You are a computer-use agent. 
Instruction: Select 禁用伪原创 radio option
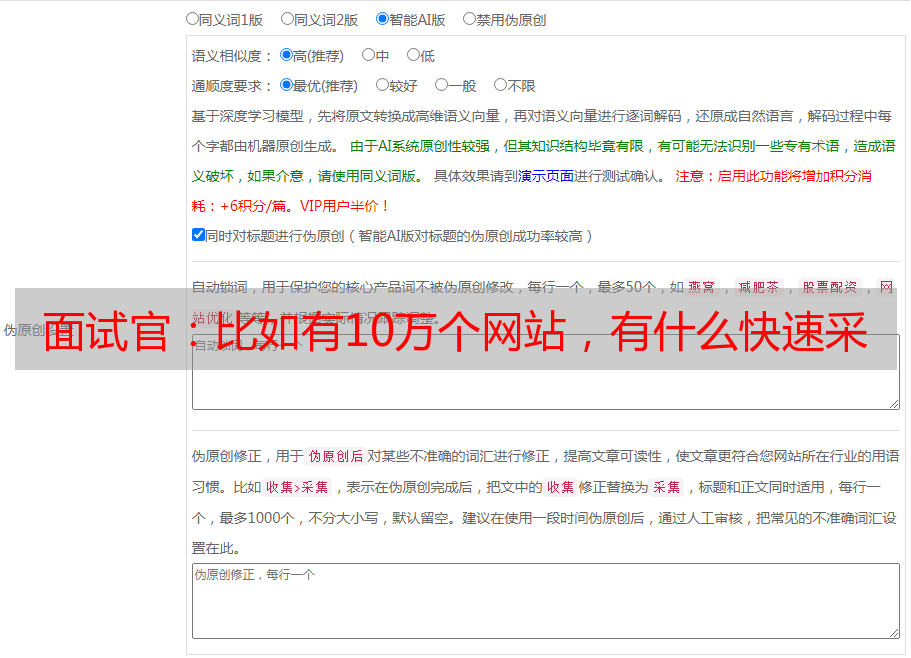tap(469, 19)
